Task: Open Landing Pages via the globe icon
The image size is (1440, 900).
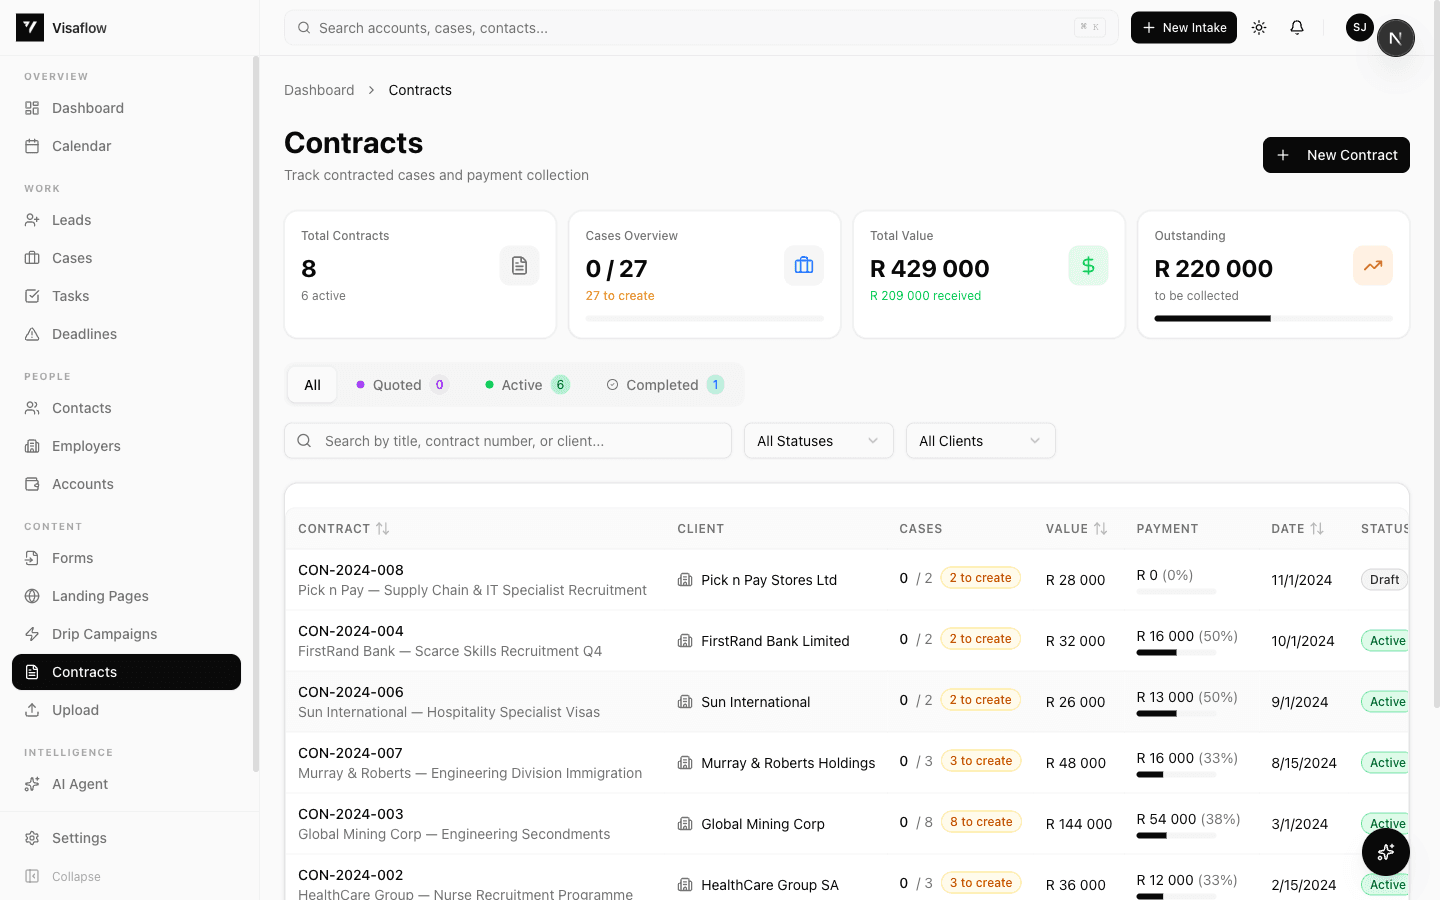Action: point(32,595)
